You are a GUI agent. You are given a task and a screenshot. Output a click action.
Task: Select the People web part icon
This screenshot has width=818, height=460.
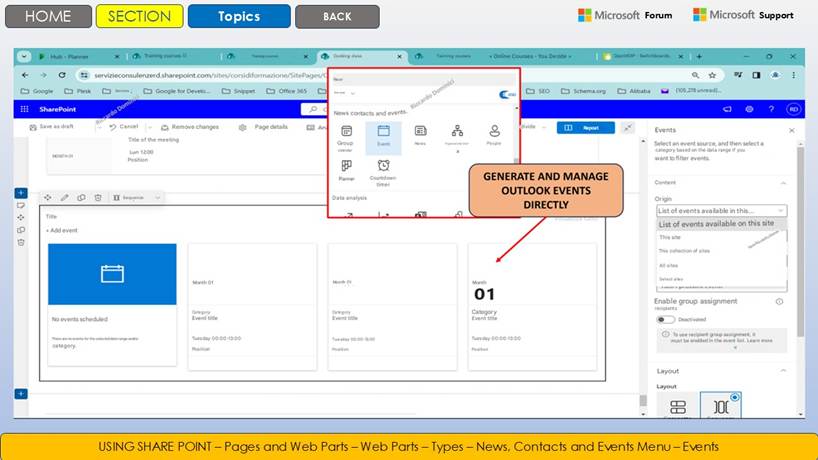click(494, 136)
